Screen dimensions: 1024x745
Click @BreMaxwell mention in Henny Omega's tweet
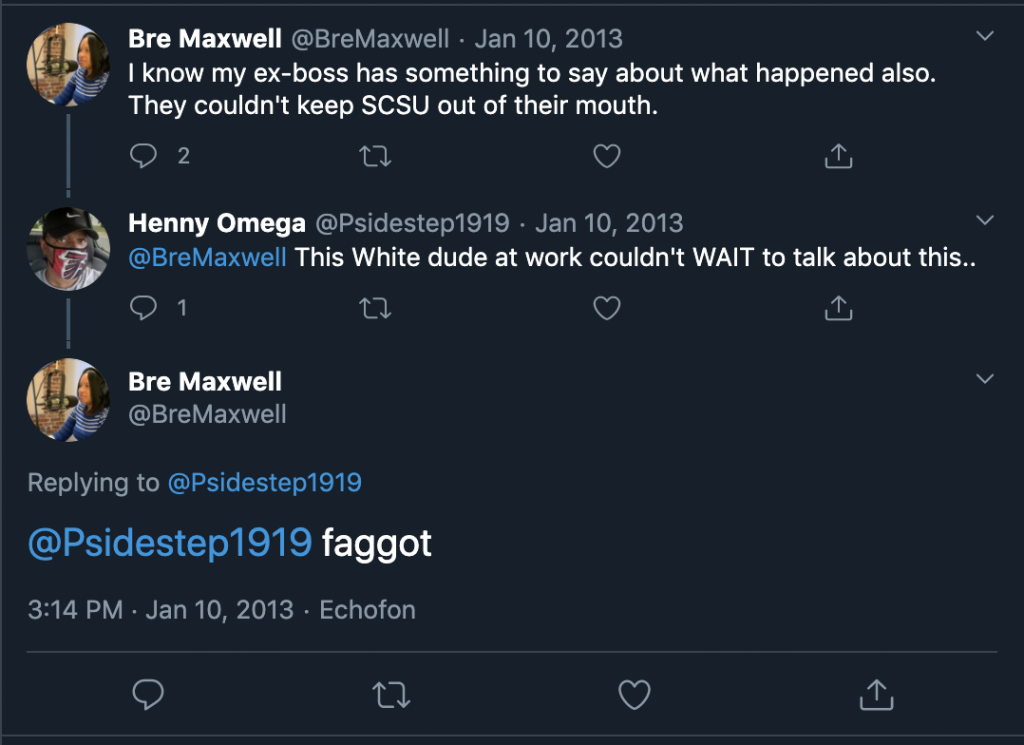(208, 257)
